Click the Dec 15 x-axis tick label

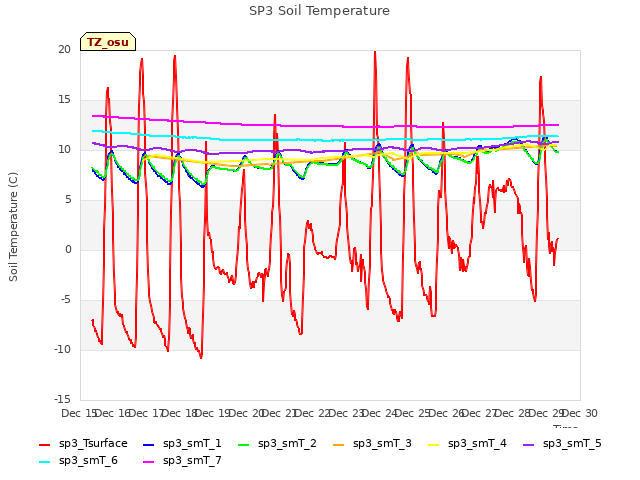point(78,413)
